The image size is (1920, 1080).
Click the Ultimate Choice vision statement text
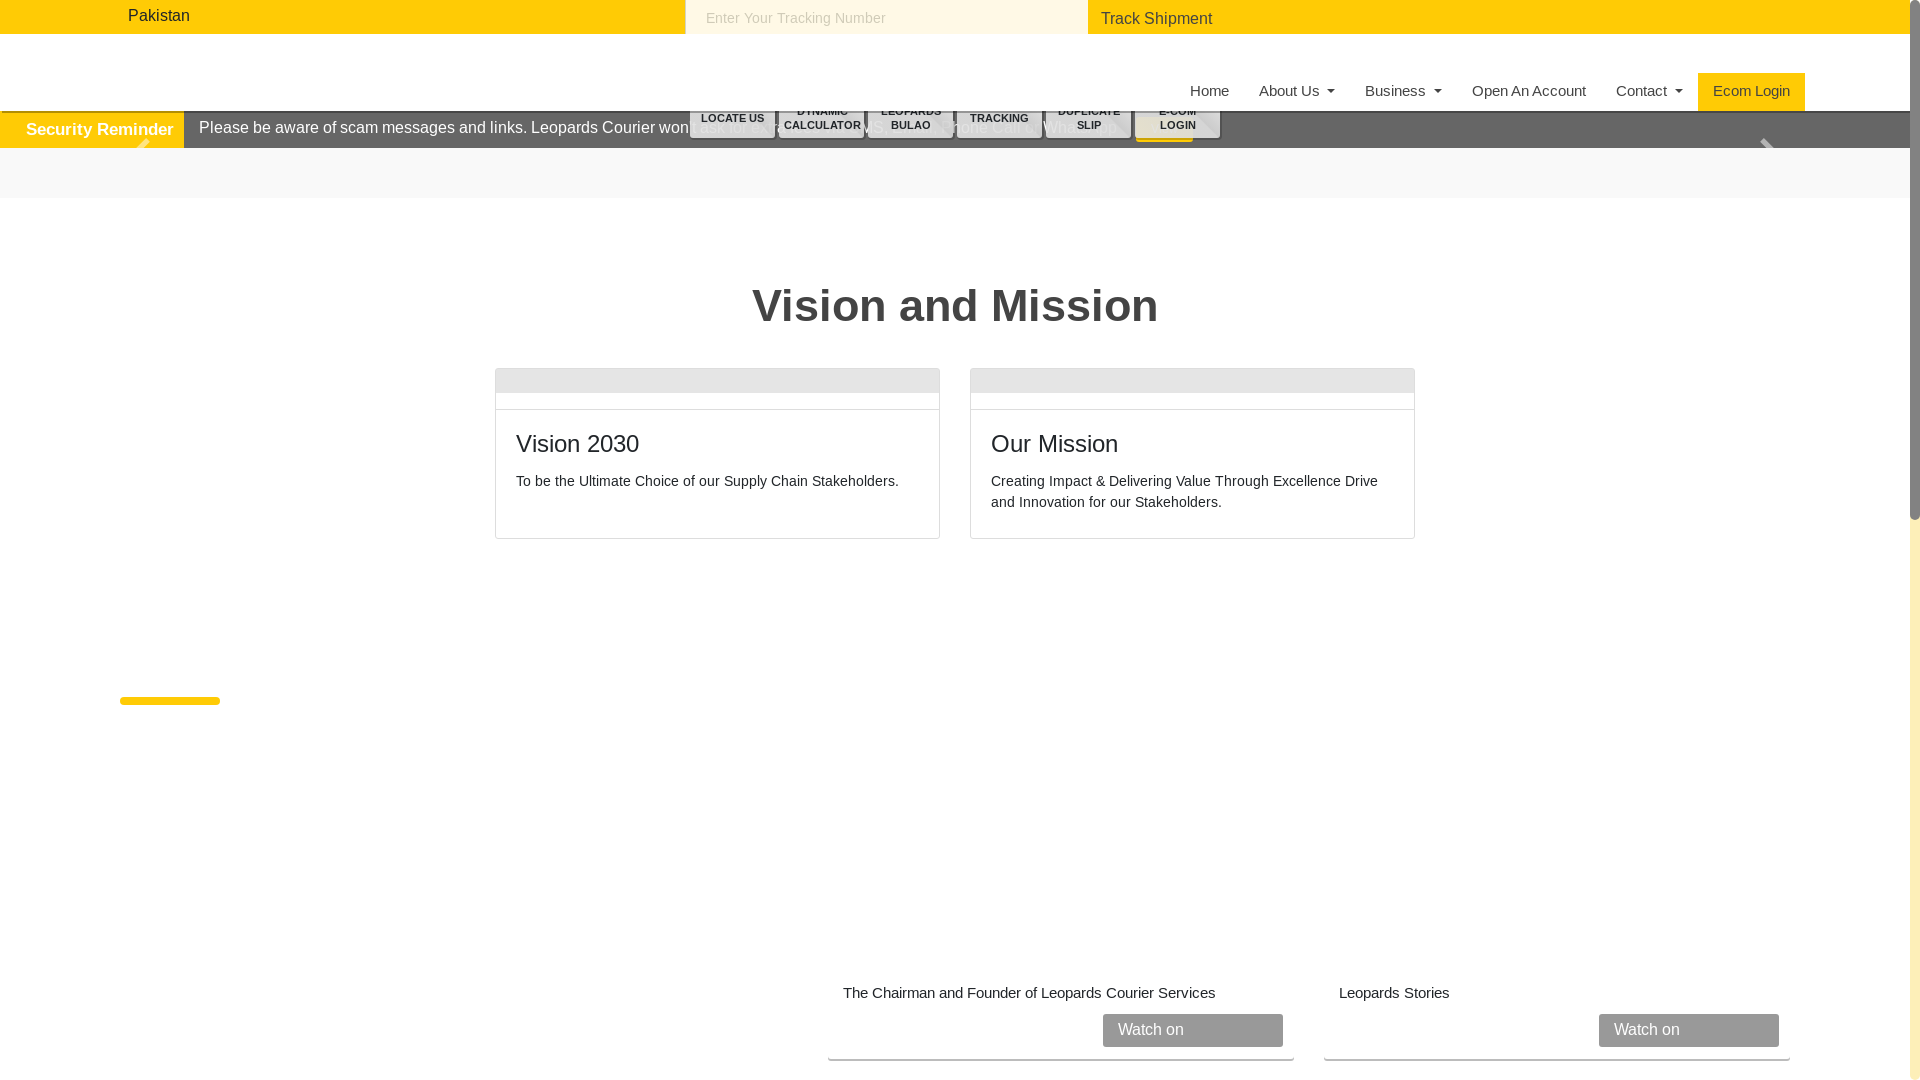tap(707, 481)
